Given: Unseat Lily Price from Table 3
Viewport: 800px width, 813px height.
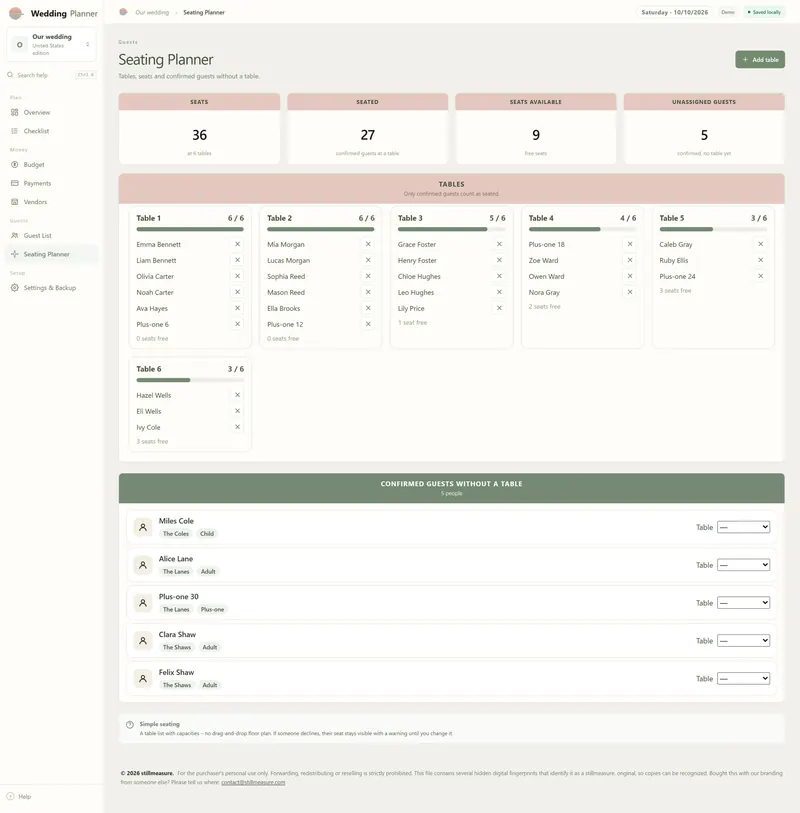Looking at the screenshot, I should [499, 308].
